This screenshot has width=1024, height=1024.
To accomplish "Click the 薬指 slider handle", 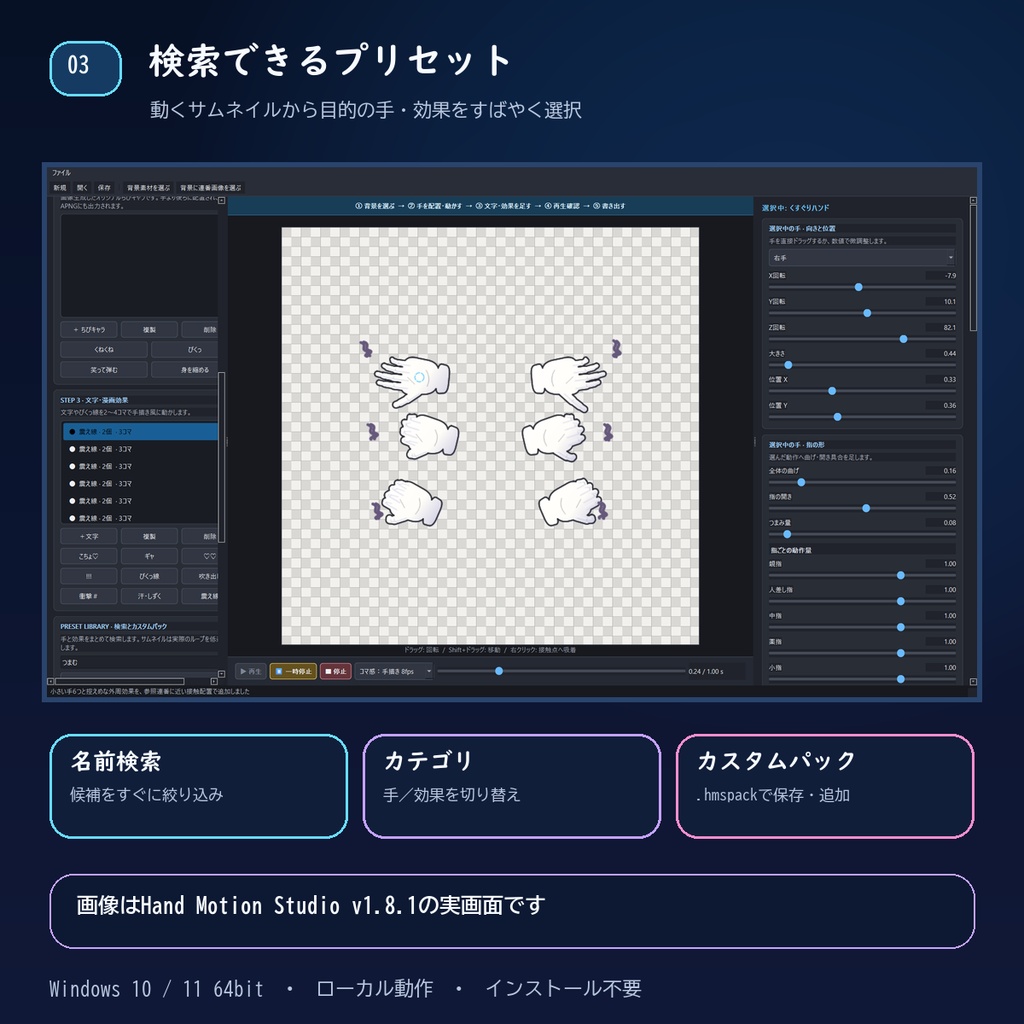I will pyautogui.click(x=901, y=653).
